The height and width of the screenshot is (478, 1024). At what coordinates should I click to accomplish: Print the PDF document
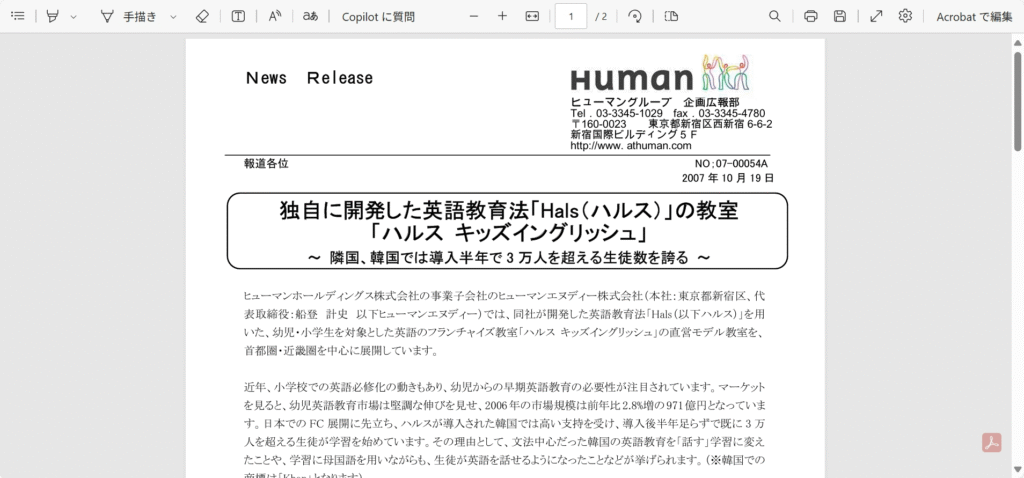point(811,16)
